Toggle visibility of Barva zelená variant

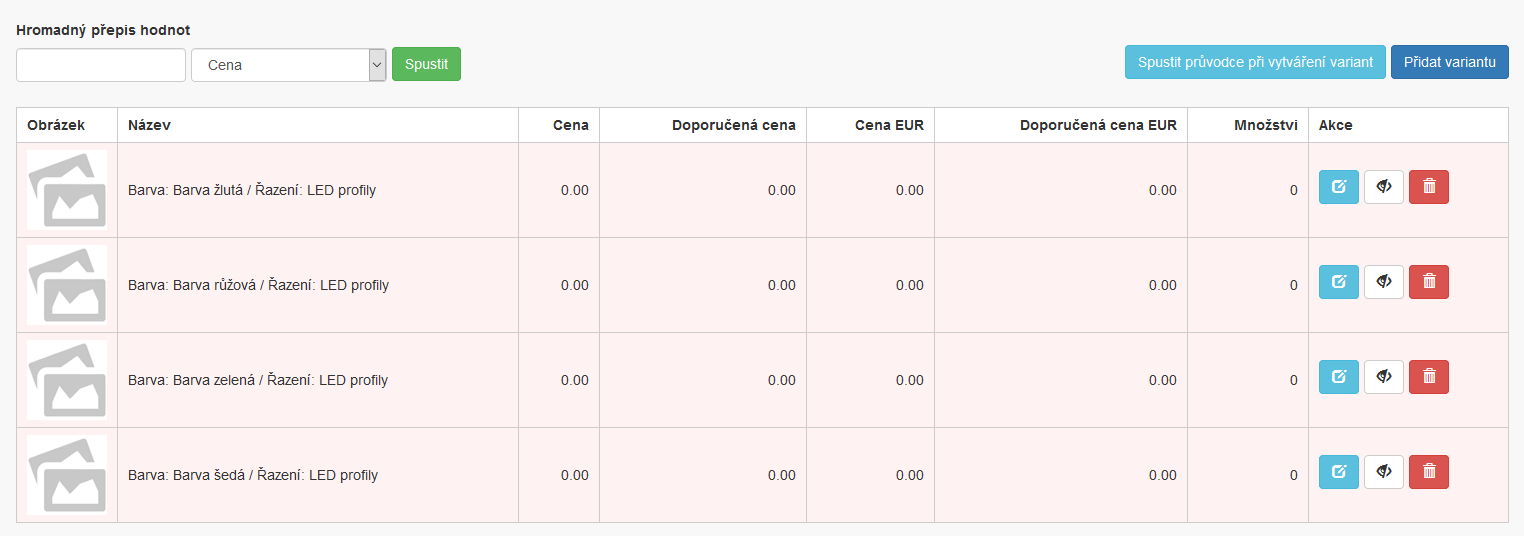tap(1384, 377)
